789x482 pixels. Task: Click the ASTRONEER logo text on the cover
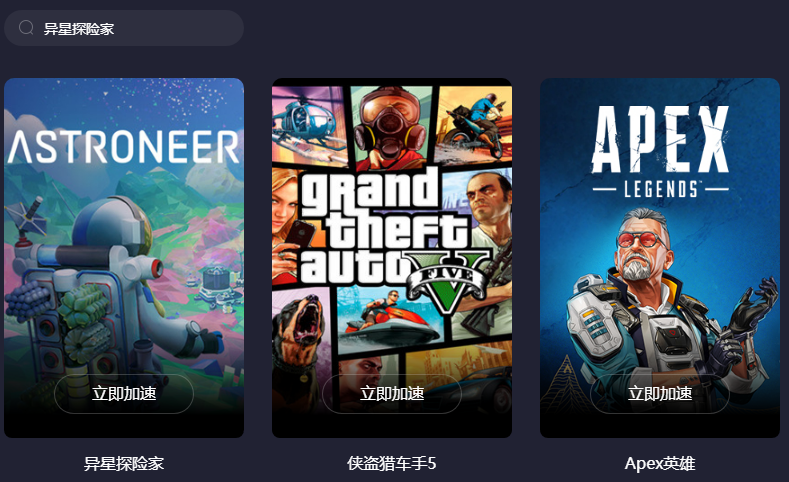(123, 147)
